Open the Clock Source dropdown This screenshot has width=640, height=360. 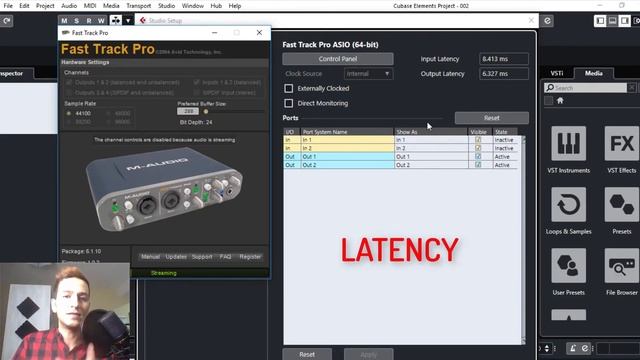click(369, 74)
